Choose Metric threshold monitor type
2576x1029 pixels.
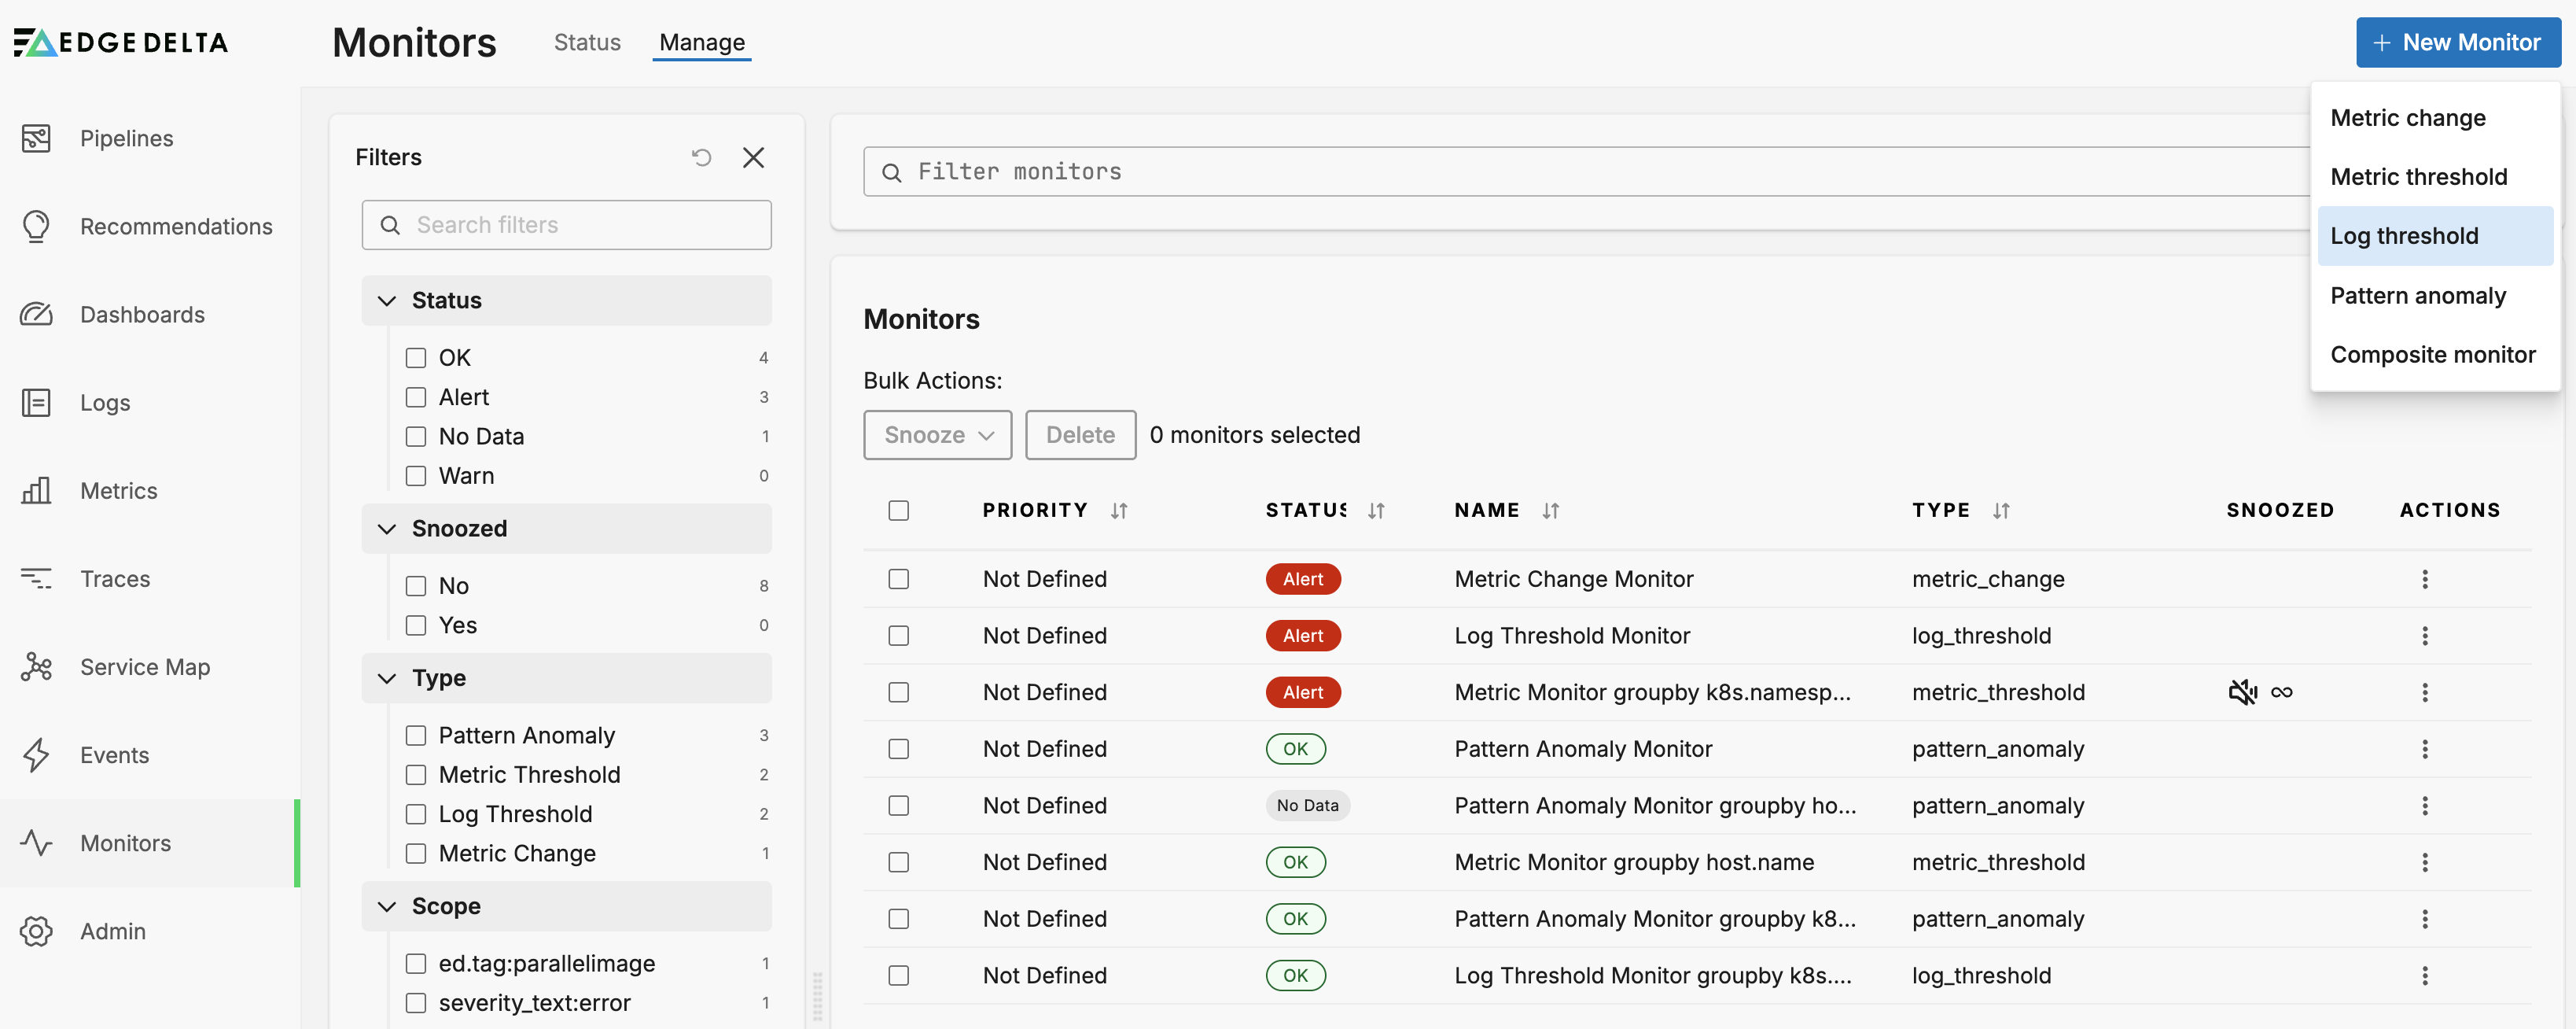click(x=2435, y=177)
